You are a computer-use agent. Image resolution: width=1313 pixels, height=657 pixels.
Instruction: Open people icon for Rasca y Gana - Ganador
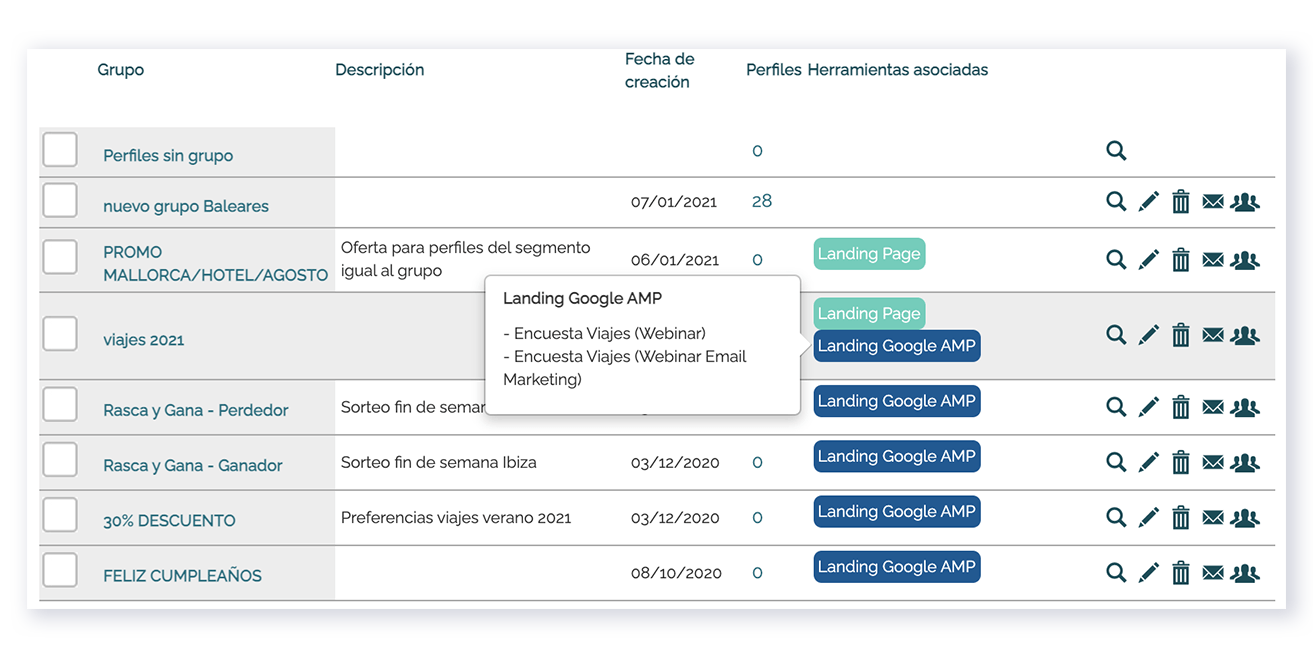coord(1245,462)
